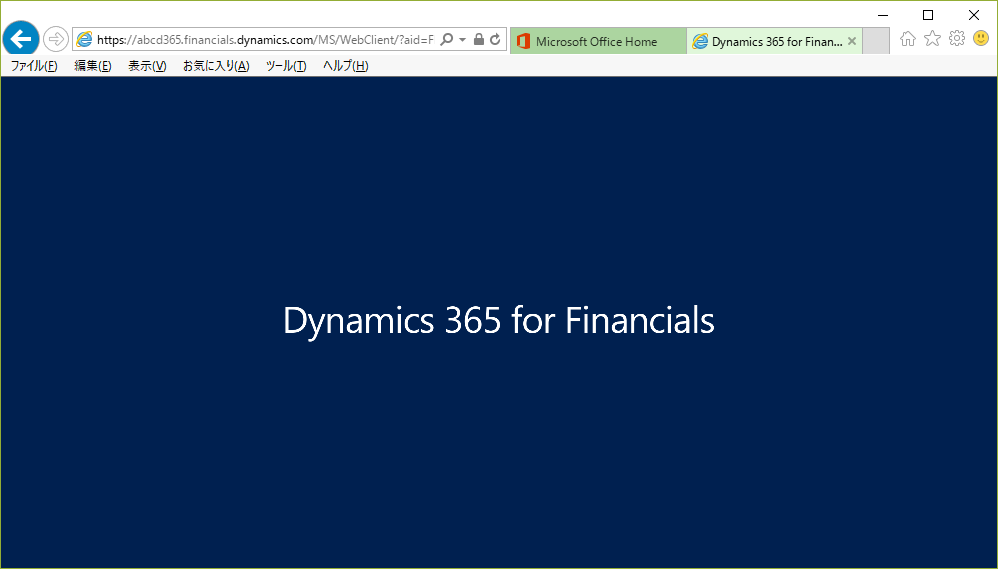This screenshot has width=998, height=569.
Task: Click the blue Back arrow button
Action: tap(21, 39)
